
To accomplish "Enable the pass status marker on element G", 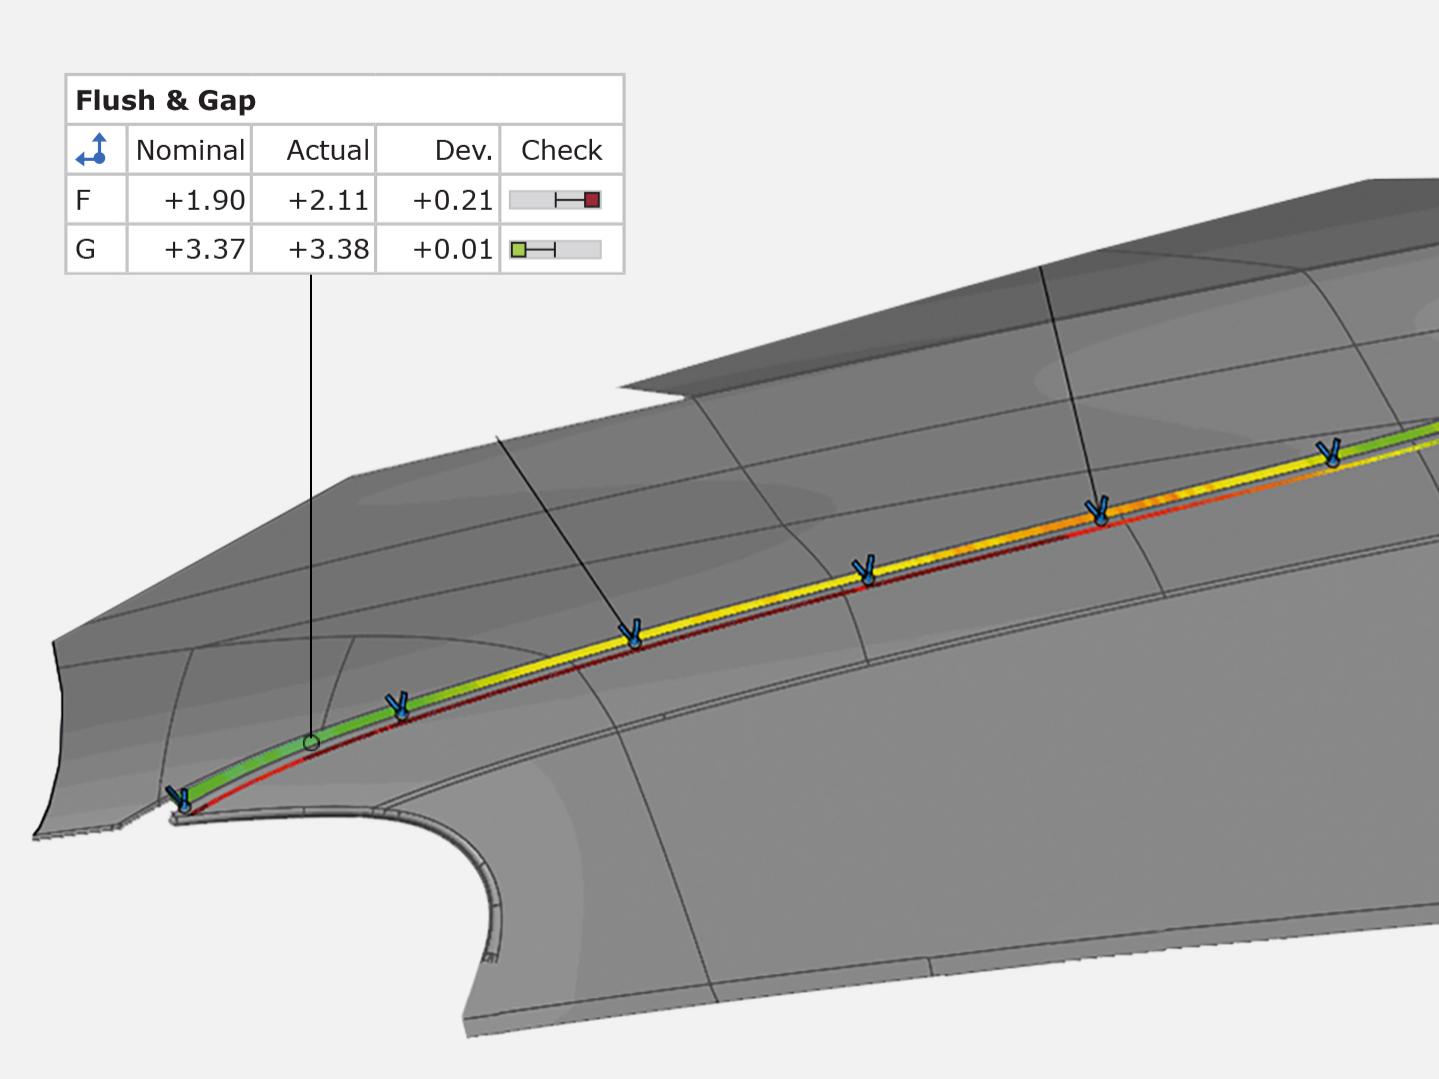I will 517,248.
